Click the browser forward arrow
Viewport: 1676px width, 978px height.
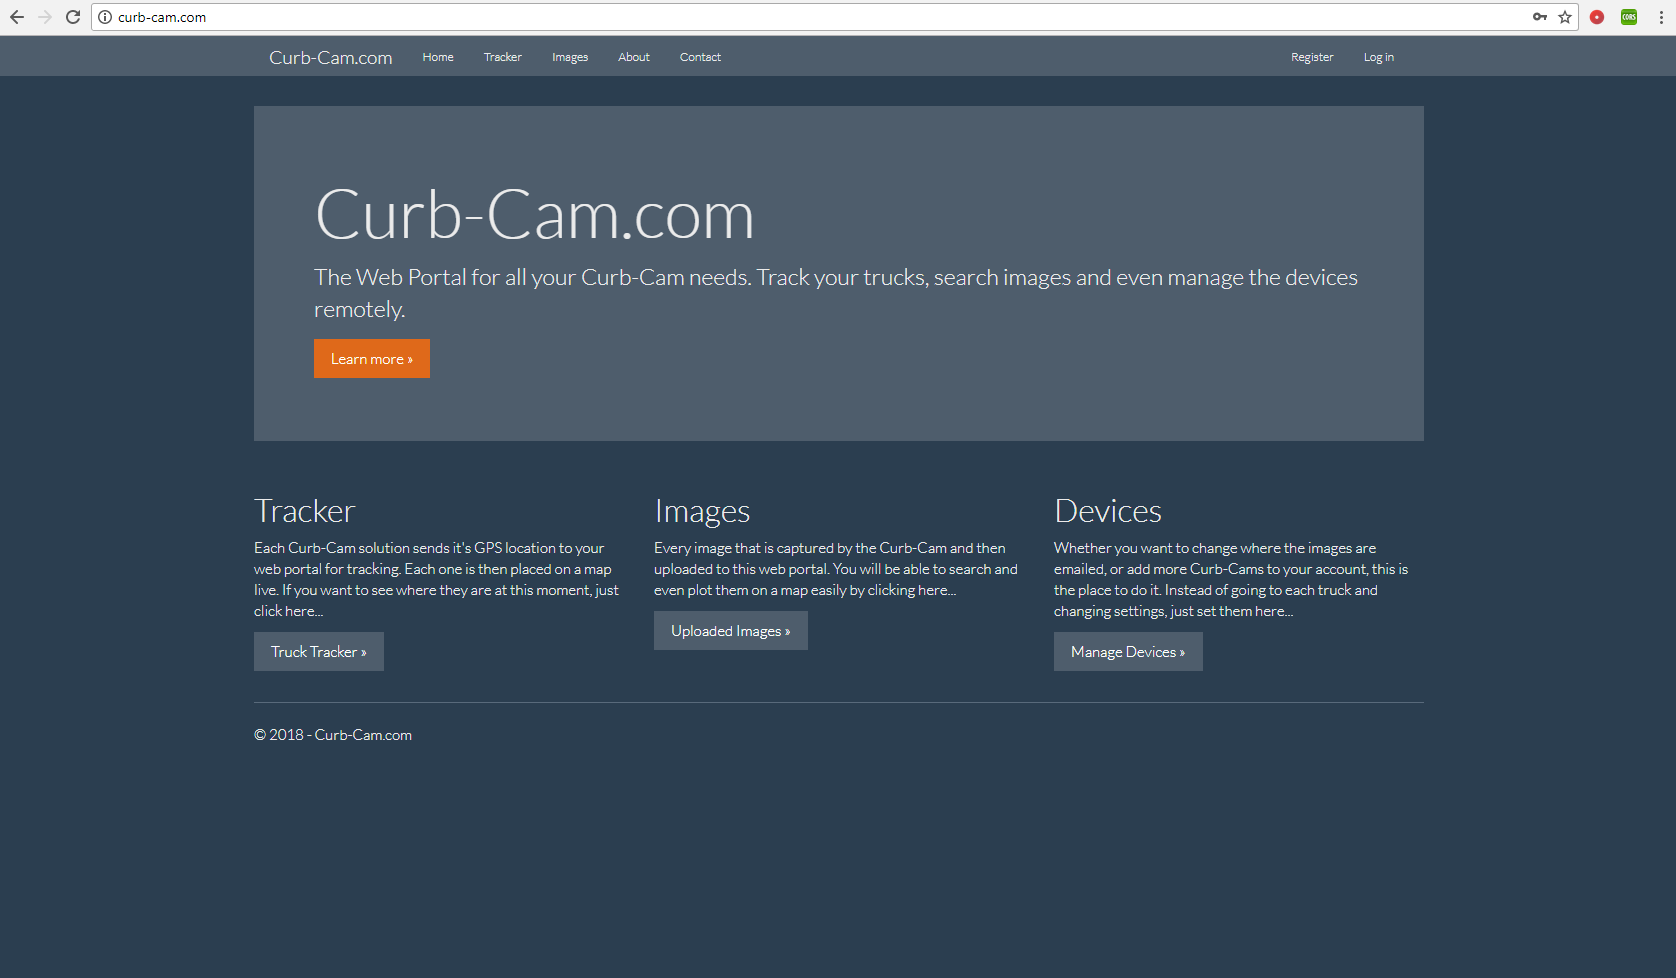(45, 17)
